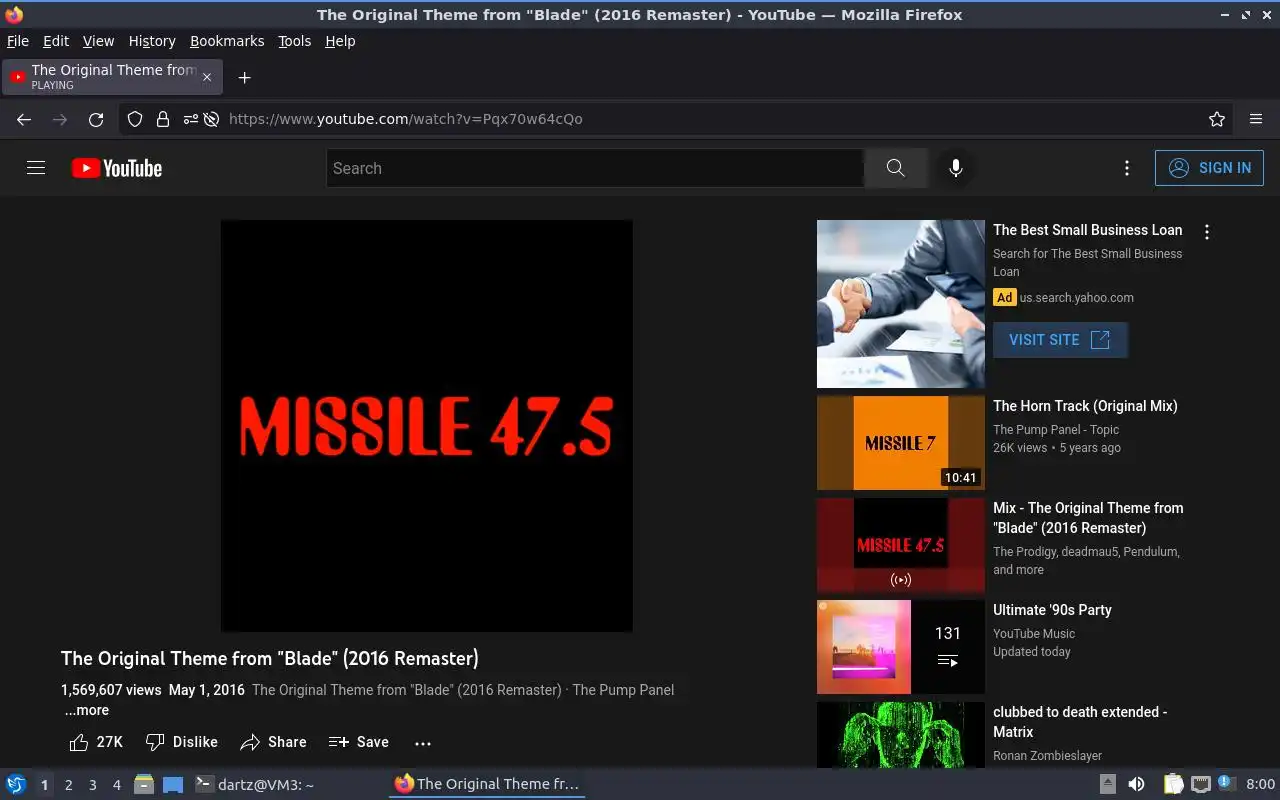The height and width of the screenshot is (800, 1280).
Task: Switch to workspace 2
Action: tap(69, 785)
